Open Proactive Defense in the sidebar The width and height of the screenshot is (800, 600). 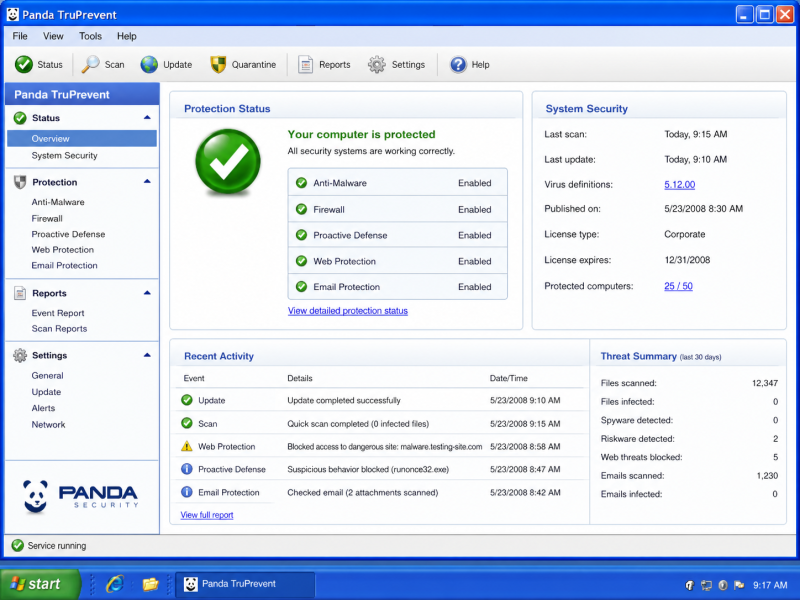68,234
